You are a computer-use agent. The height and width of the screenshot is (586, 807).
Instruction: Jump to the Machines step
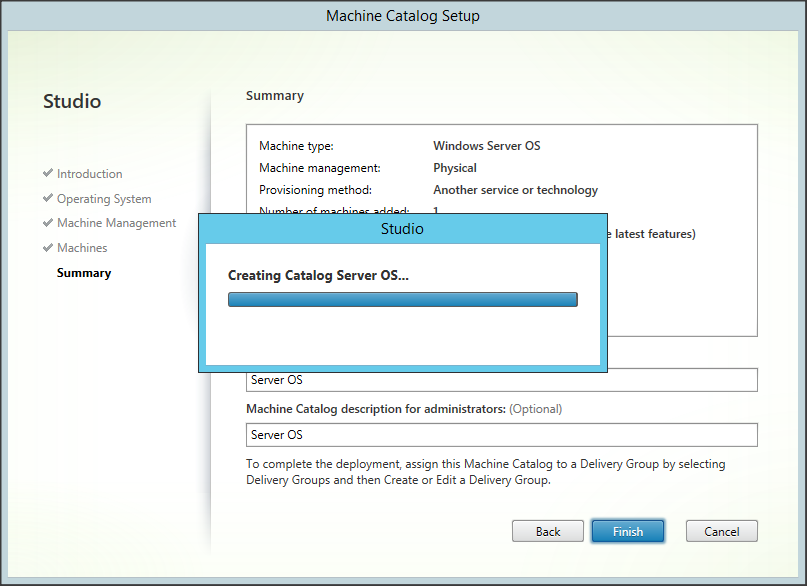[82, 248]
